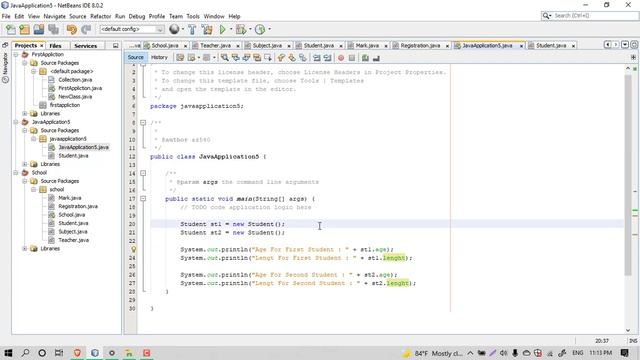Open the File menu
Image resolution: width=640 pixels, height=360 pixels.
(x=6, y=16)
